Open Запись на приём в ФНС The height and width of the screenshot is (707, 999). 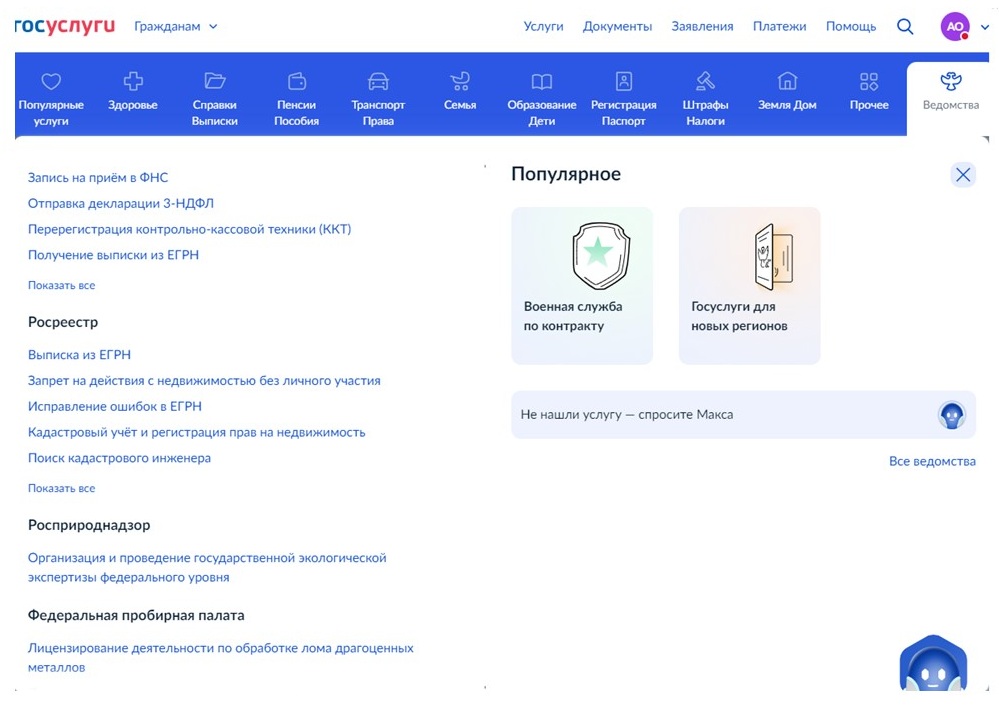pos(98,178)
